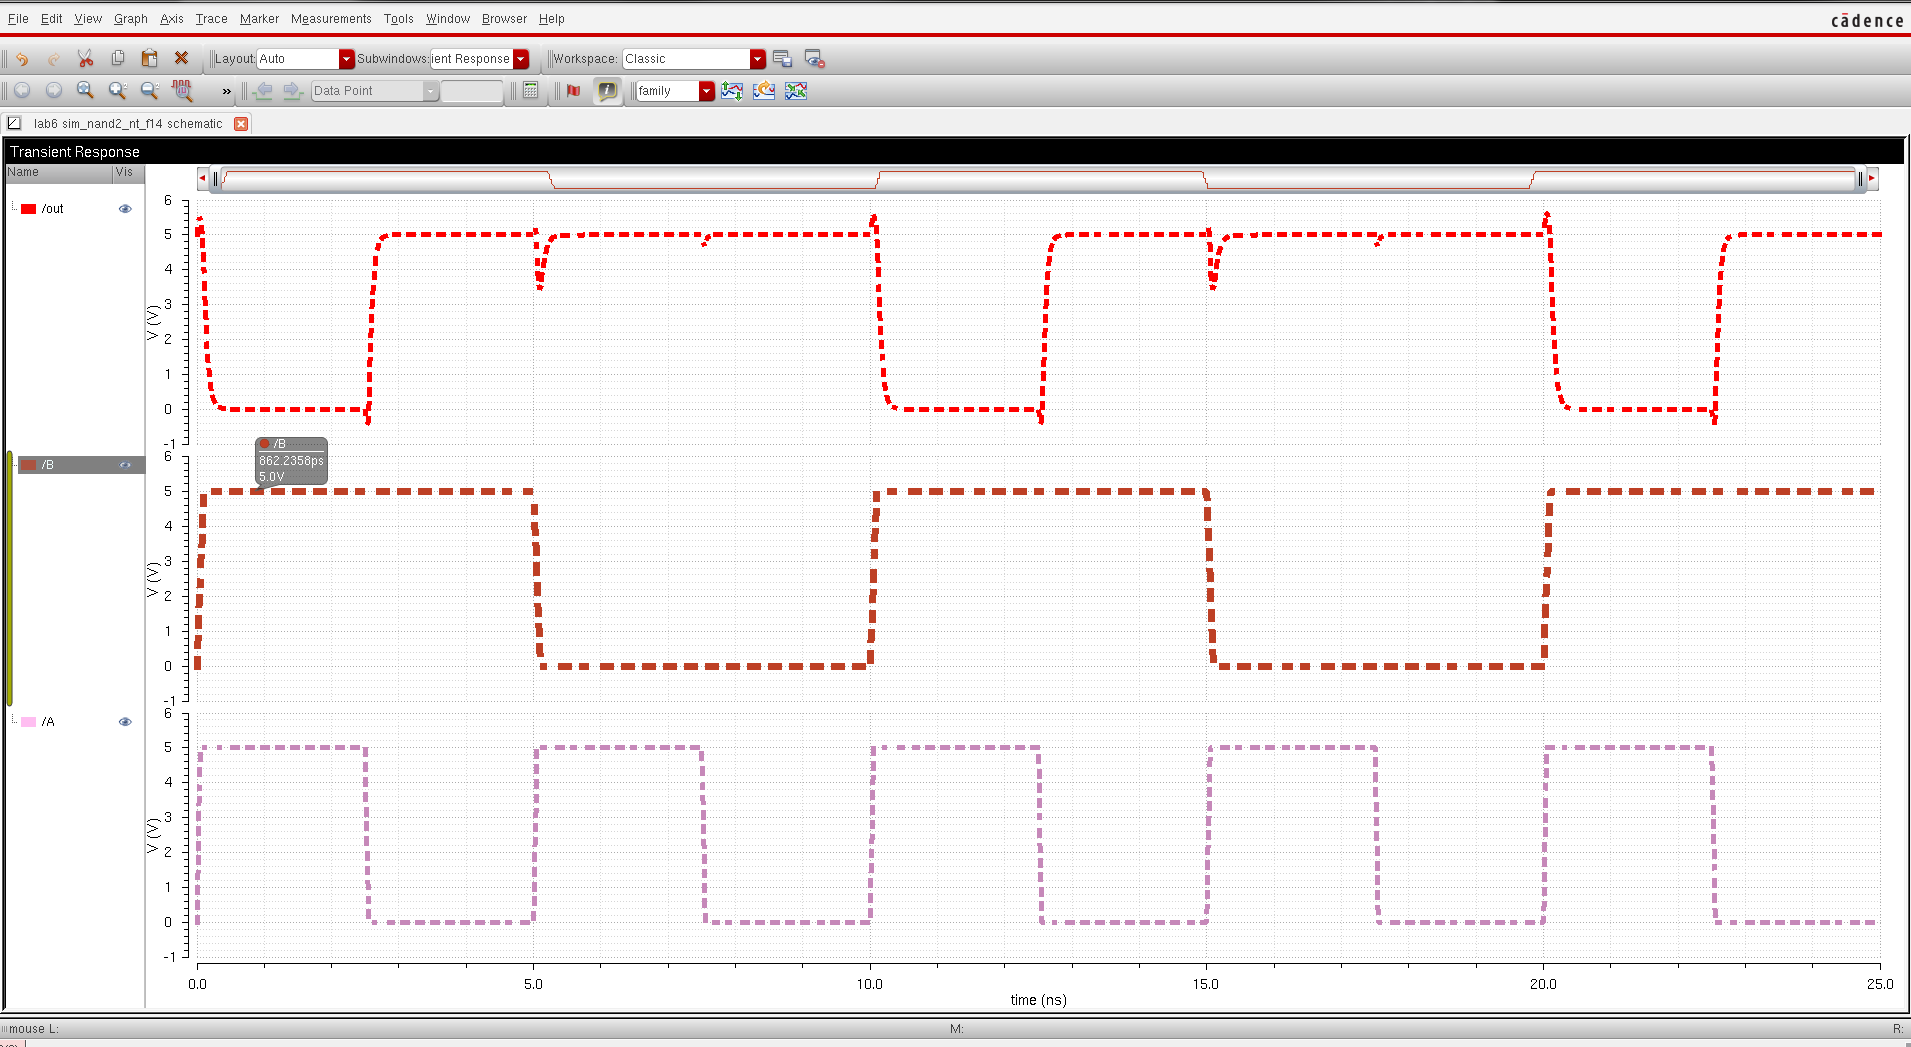Click the next zoom forward-arrow icon

click(x=54, y=91)
